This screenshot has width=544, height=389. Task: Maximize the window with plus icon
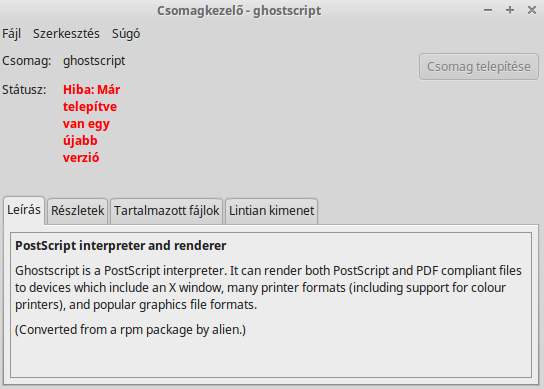tap(510, 10)
